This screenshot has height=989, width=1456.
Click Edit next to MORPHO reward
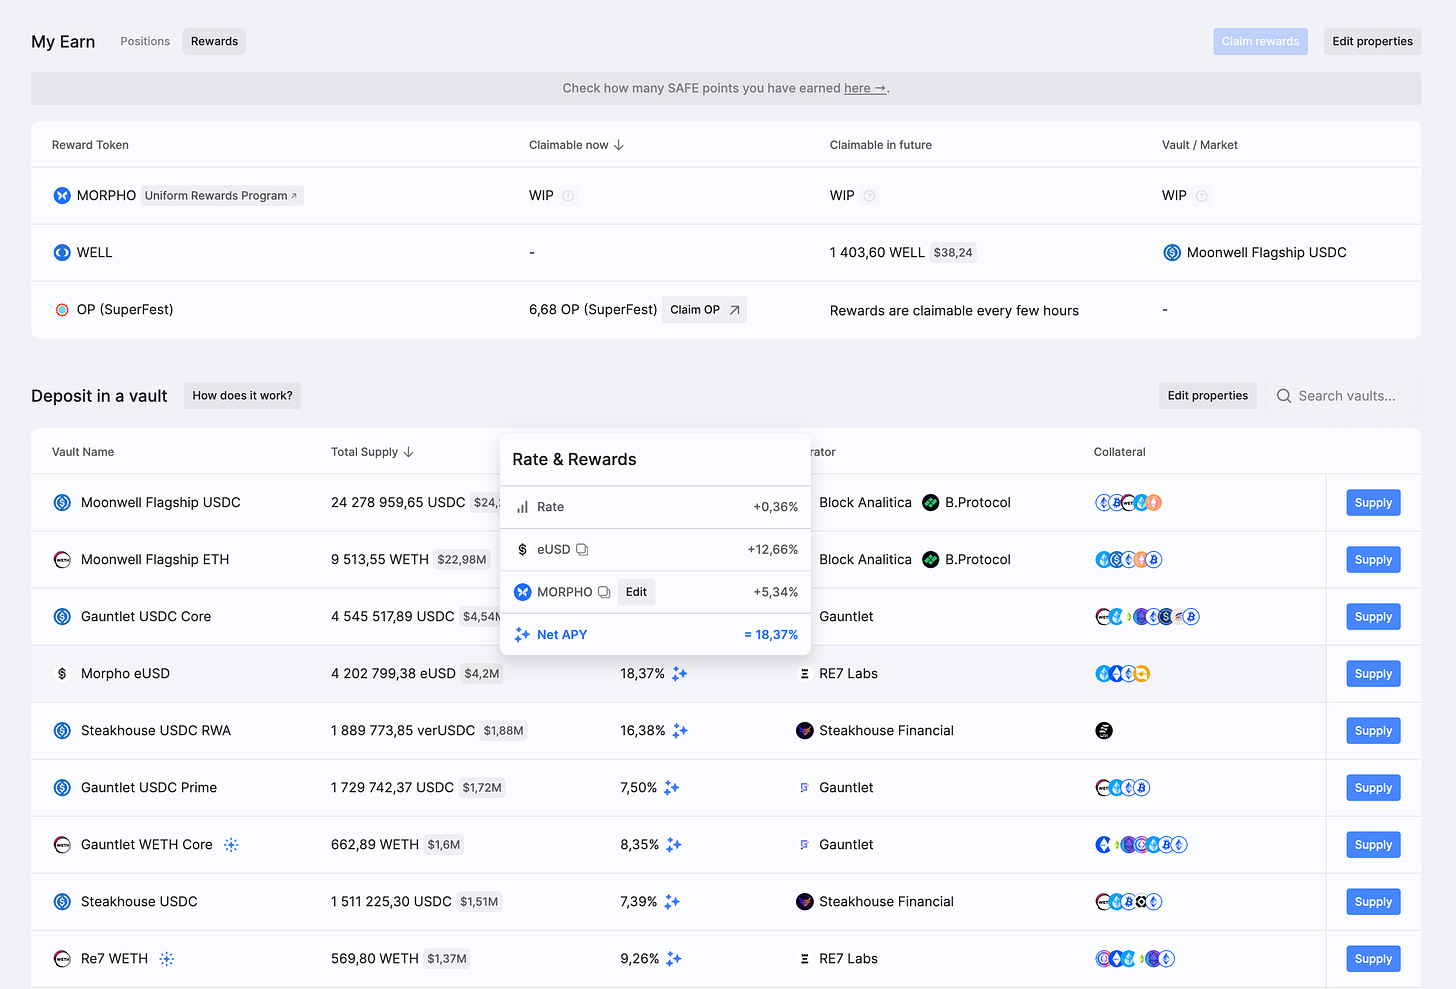636,592
